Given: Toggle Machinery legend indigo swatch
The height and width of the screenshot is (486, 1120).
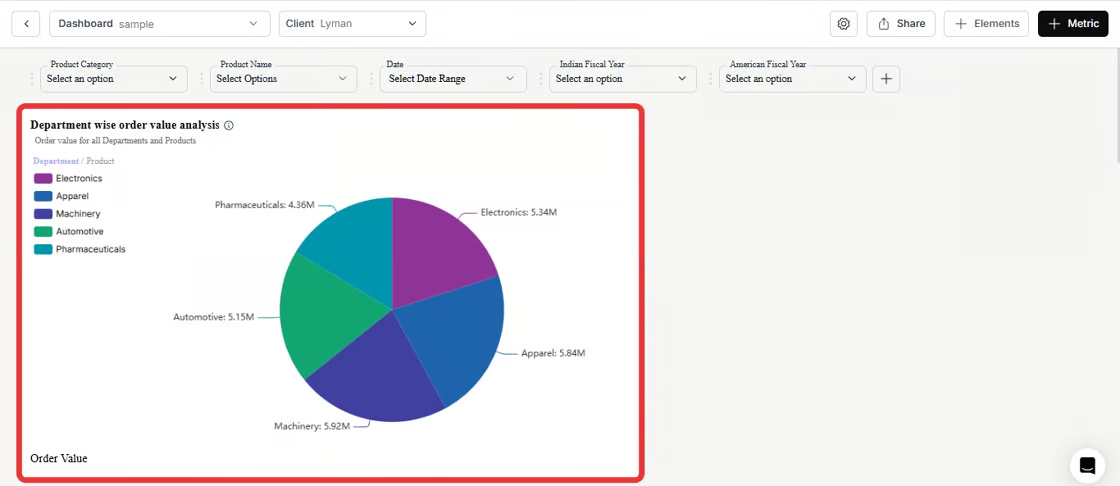Looking at the screenshot, I should pyautogui.click(x=43, y=214).
